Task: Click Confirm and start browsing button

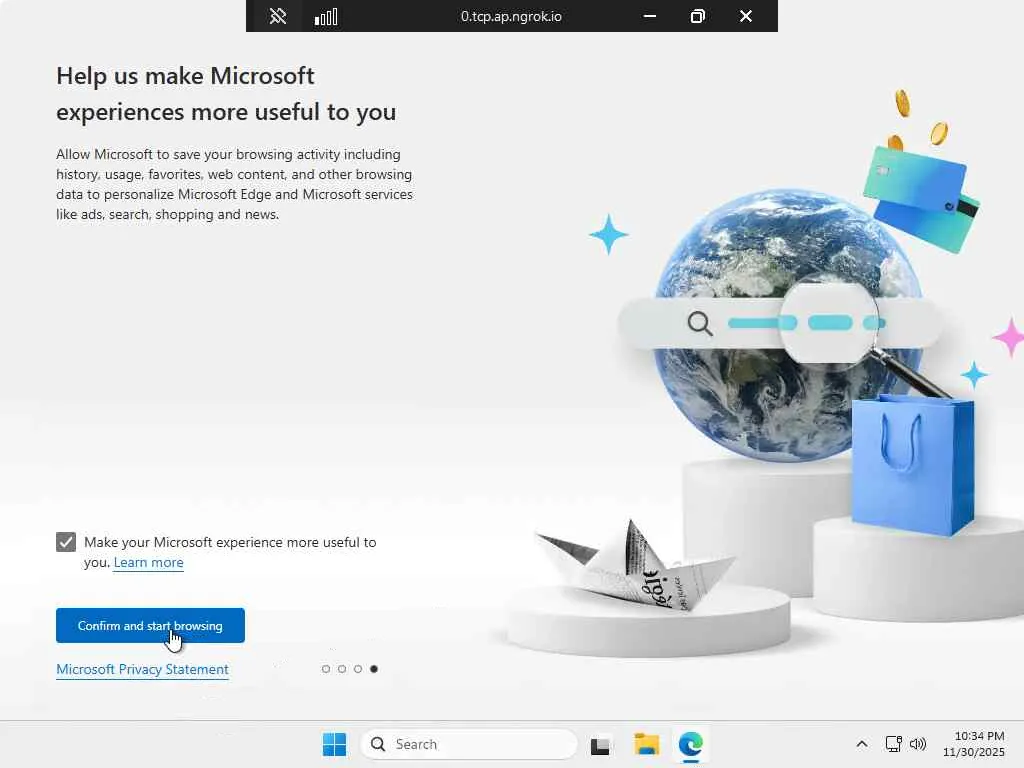Action: click(x=150, y=626)
